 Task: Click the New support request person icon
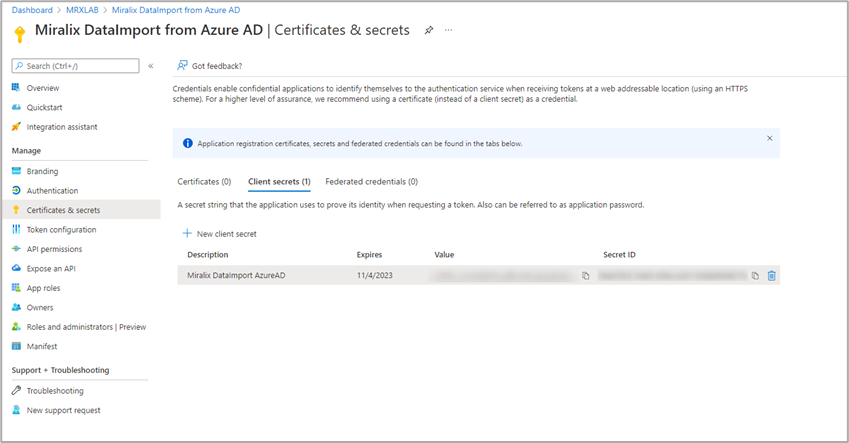pyautogui.click(x=16, y=411)
